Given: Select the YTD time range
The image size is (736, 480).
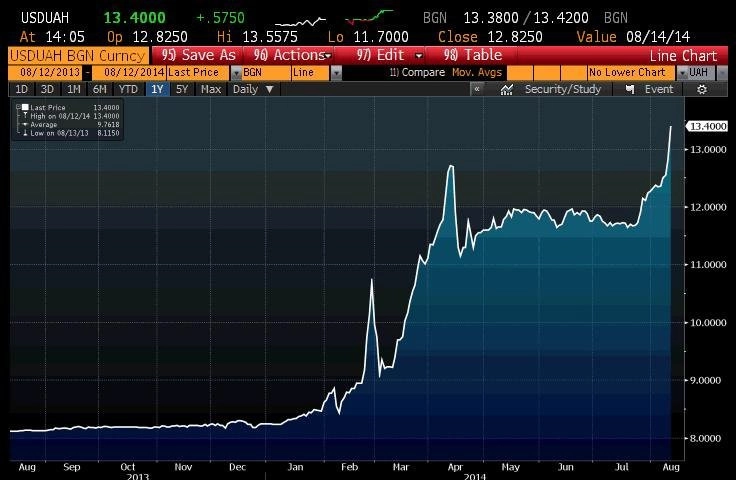Looking at the screenshot, I should [127, 89].
